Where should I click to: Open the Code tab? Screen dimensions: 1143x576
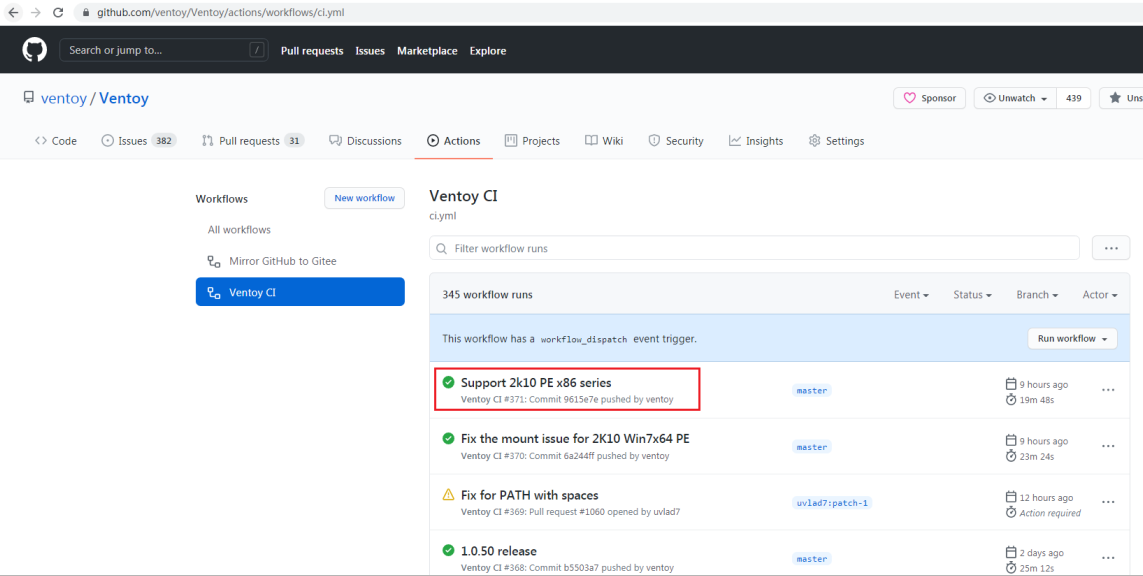click(x=55, y=141)
